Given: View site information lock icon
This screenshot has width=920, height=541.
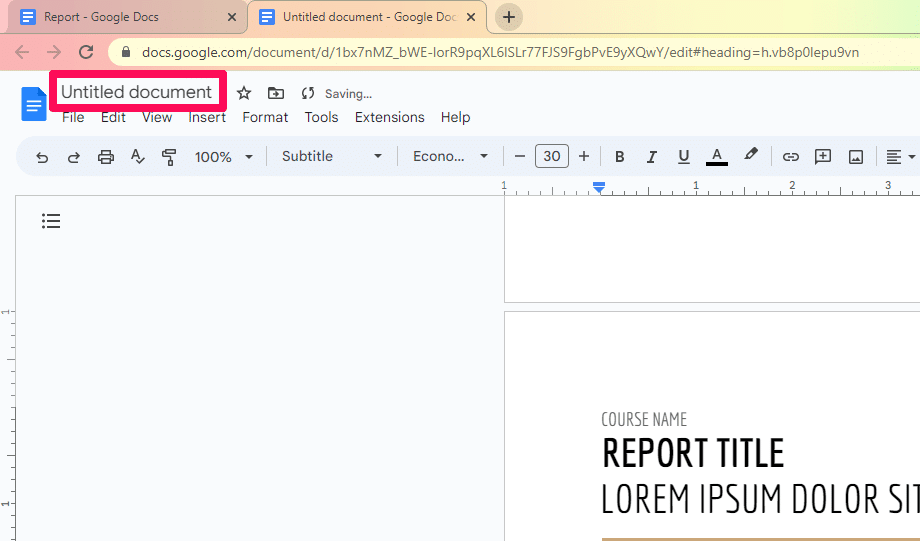Looking at the screenshot, I should point(126,52).
